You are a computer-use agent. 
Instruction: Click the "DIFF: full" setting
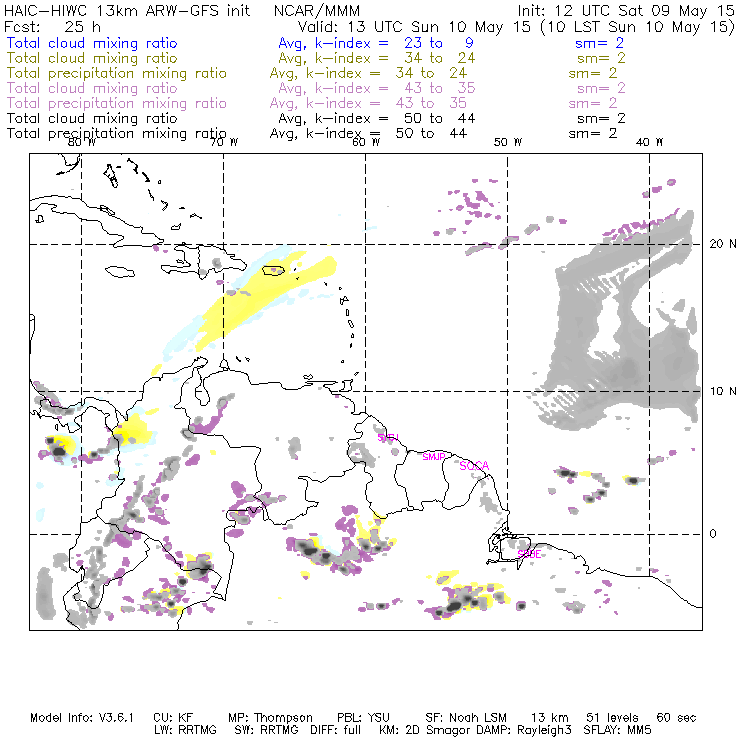336,730
